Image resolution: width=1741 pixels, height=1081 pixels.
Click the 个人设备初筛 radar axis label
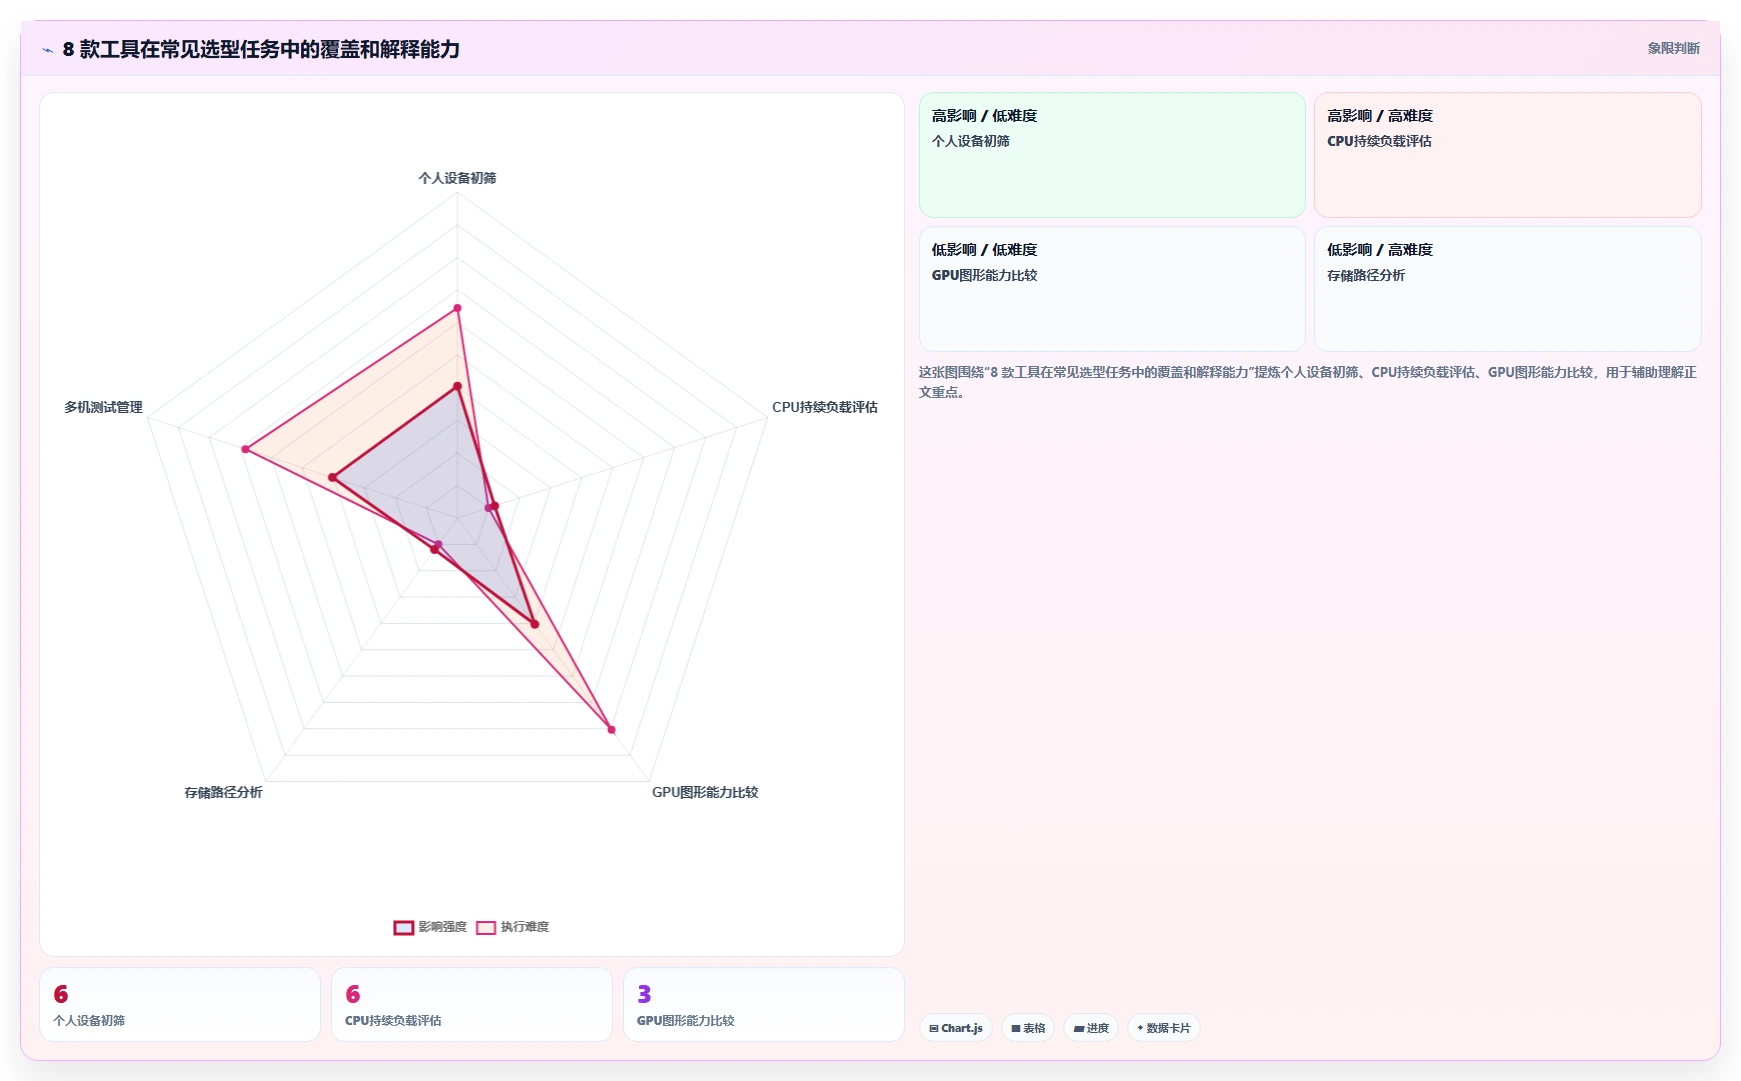(457, 178)
